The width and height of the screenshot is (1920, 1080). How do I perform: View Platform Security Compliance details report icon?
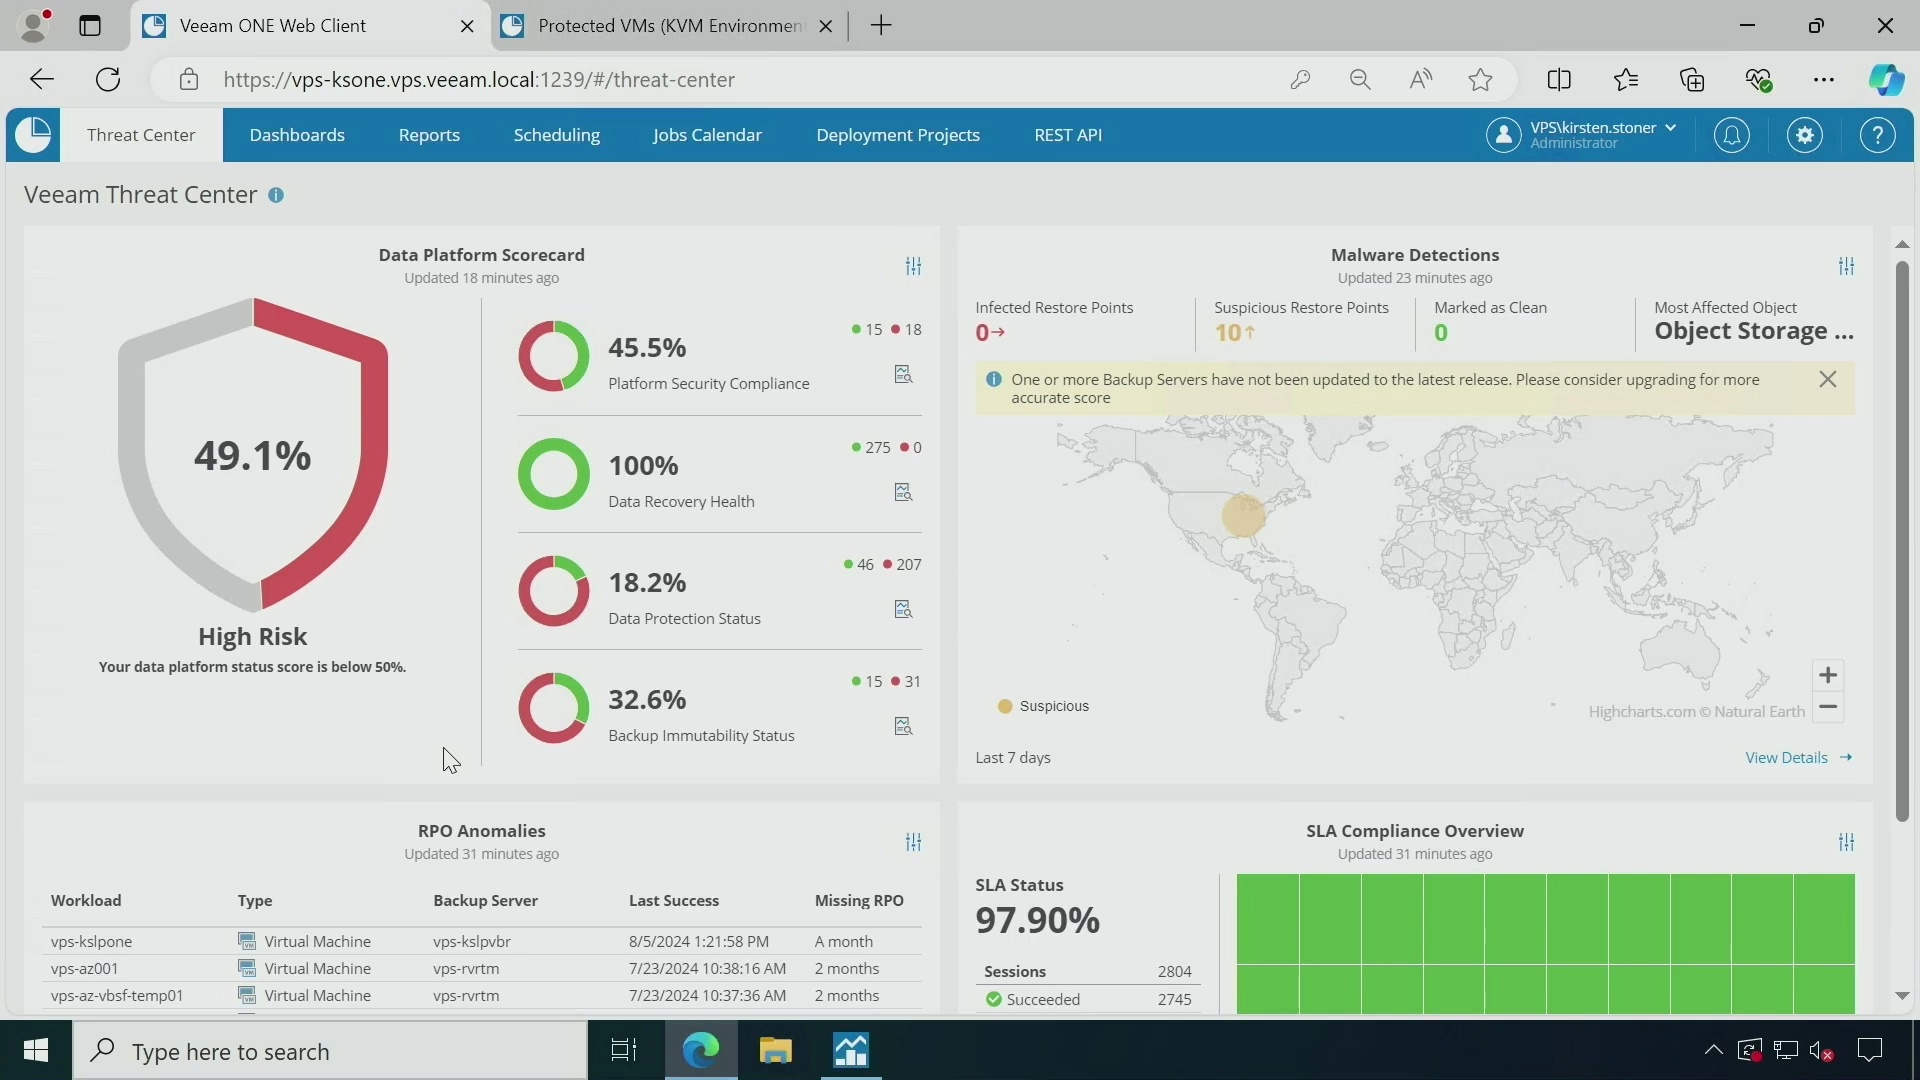[903, 374]
